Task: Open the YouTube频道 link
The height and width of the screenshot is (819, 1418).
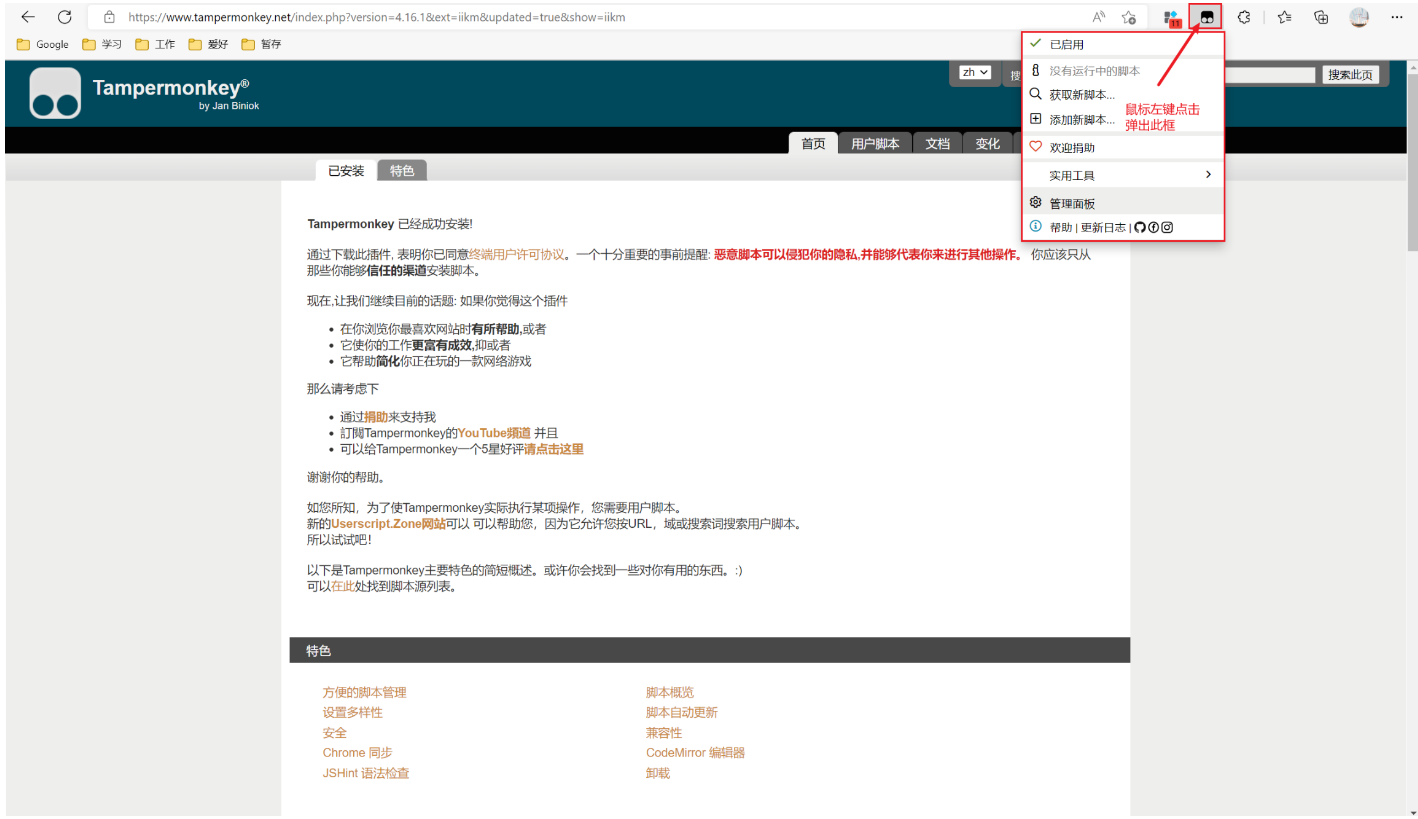Action: tap(494, 433)
